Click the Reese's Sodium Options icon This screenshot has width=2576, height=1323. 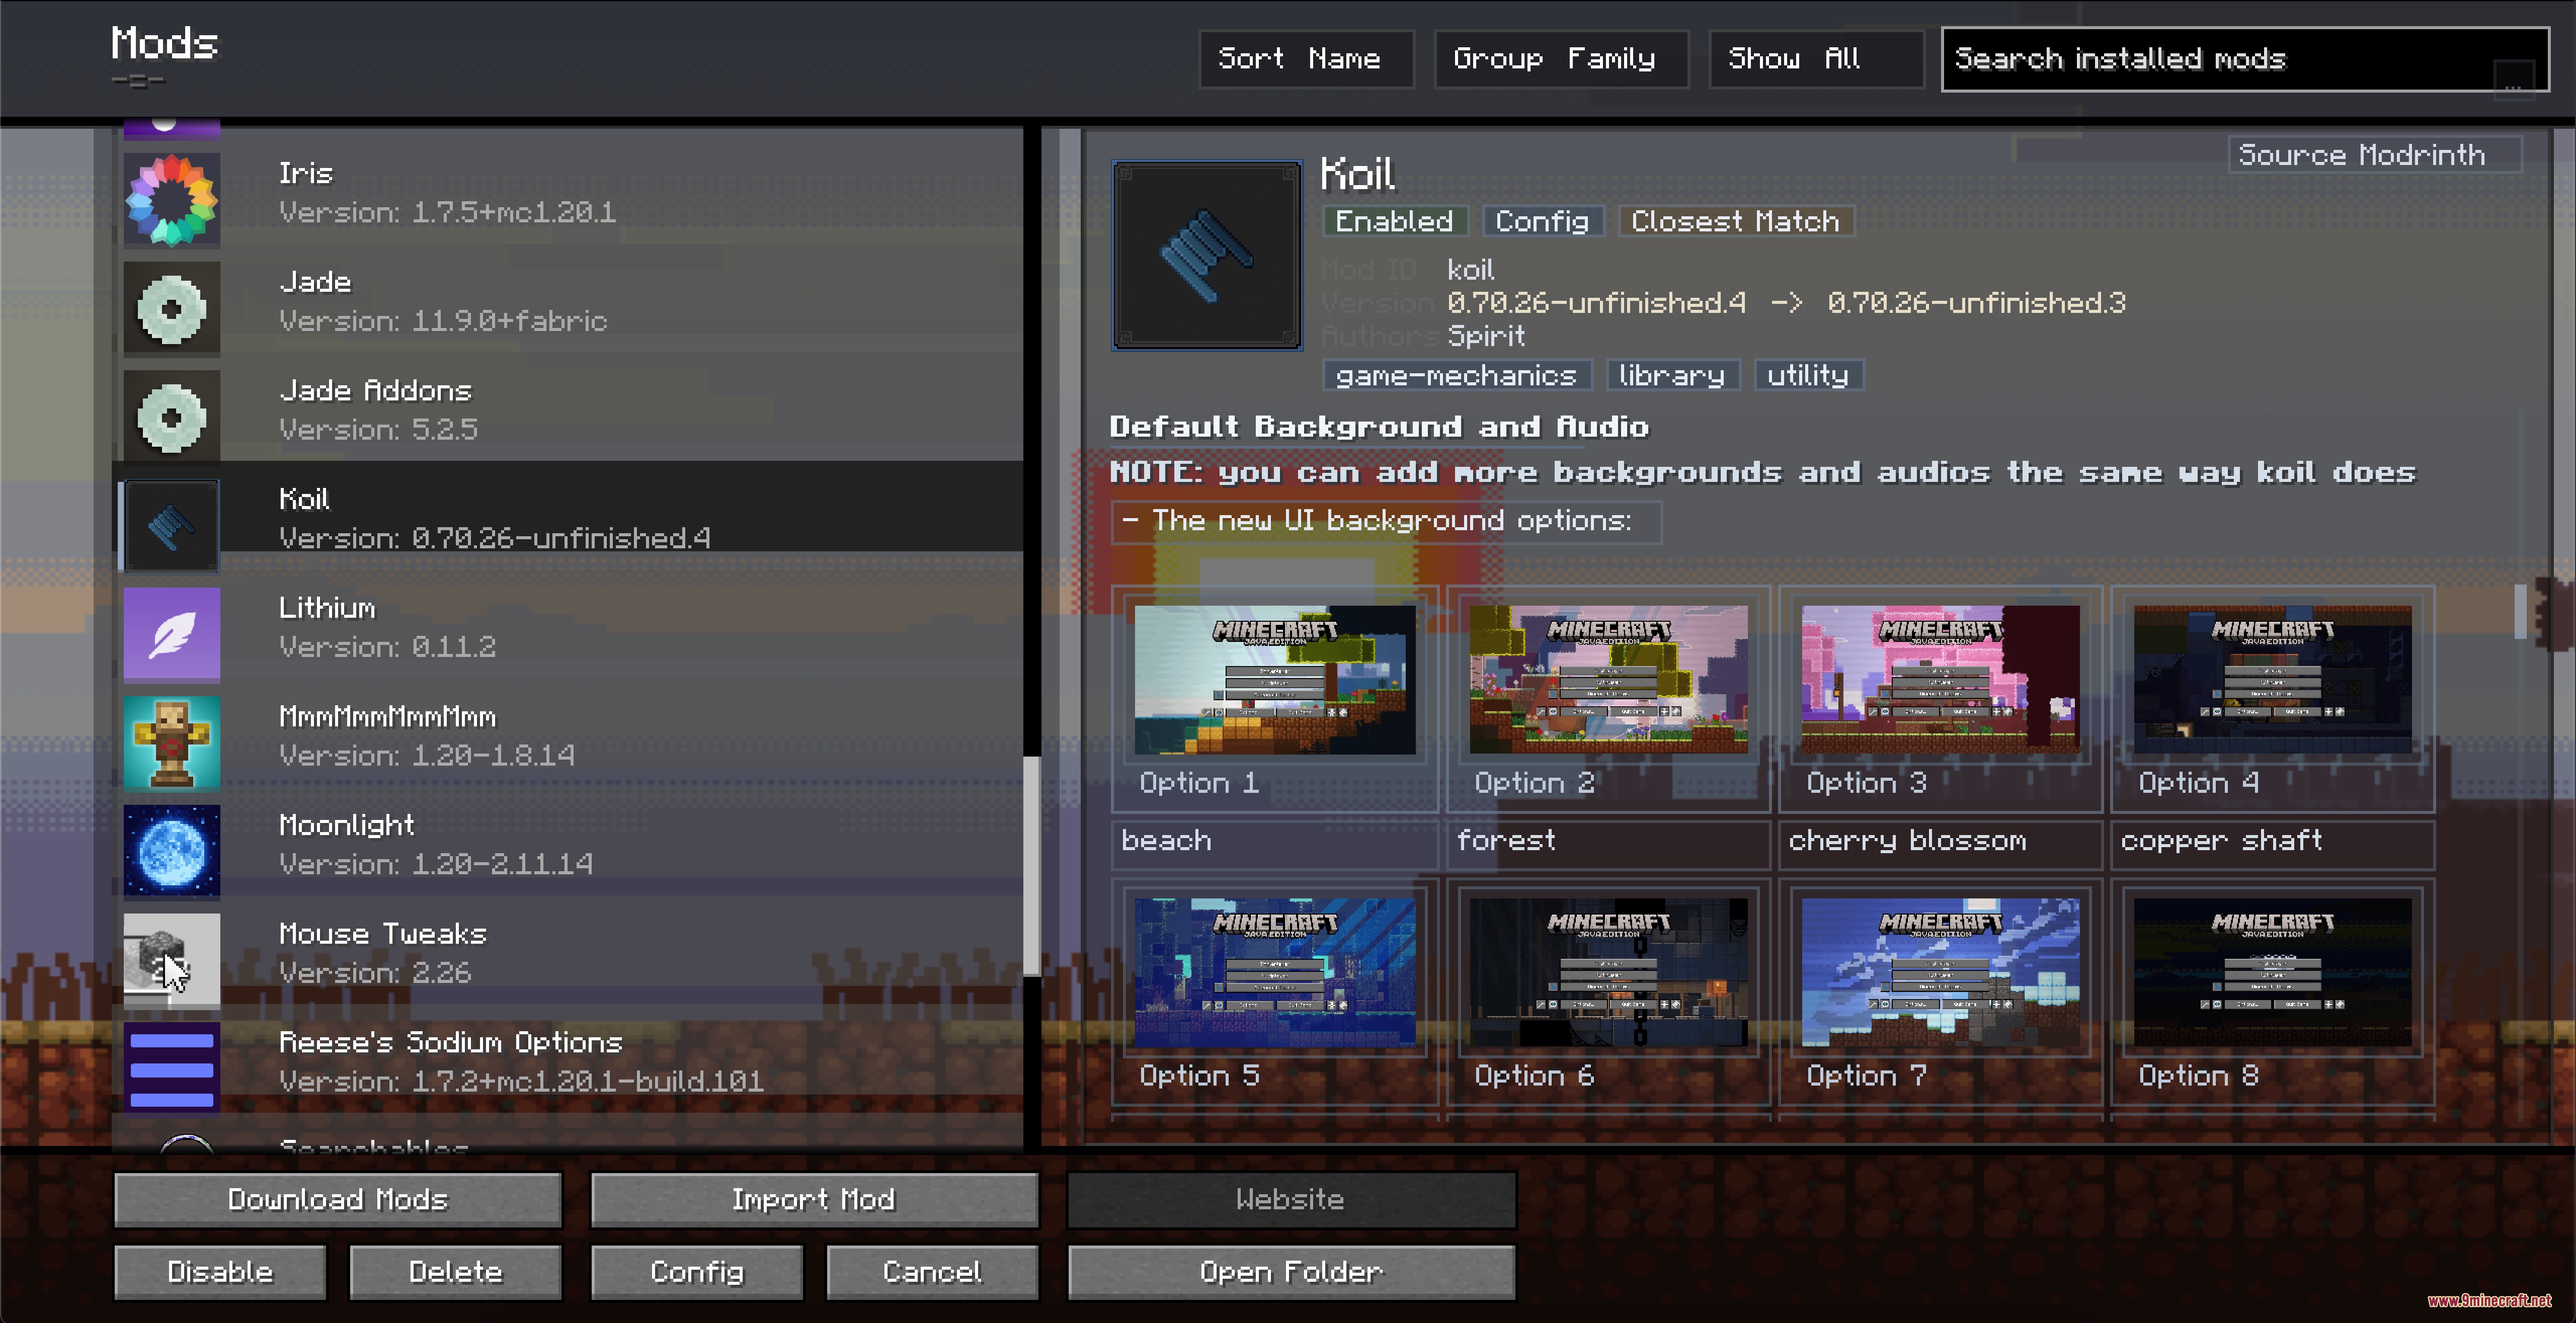point(172,1069)
